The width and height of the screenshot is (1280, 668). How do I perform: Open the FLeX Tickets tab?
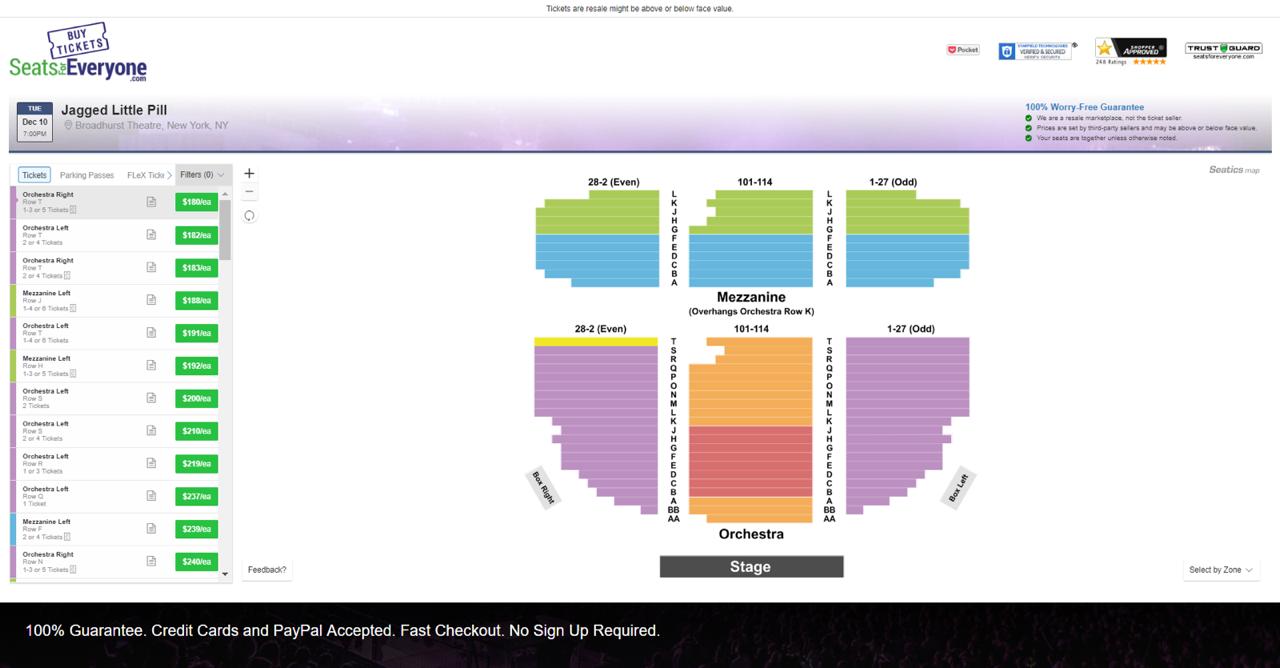(145, 175)
